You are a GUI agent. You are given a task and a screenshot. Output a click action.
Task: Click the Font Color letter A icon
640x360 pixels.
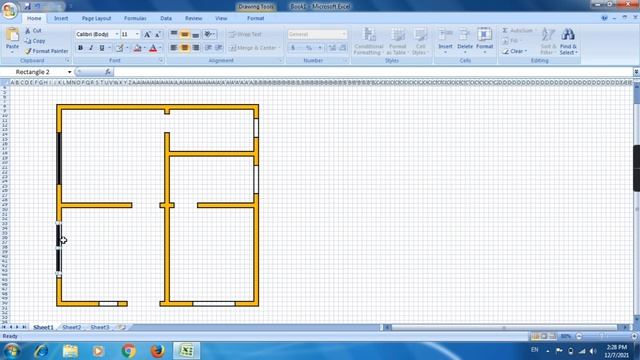[x=153, y=48]
